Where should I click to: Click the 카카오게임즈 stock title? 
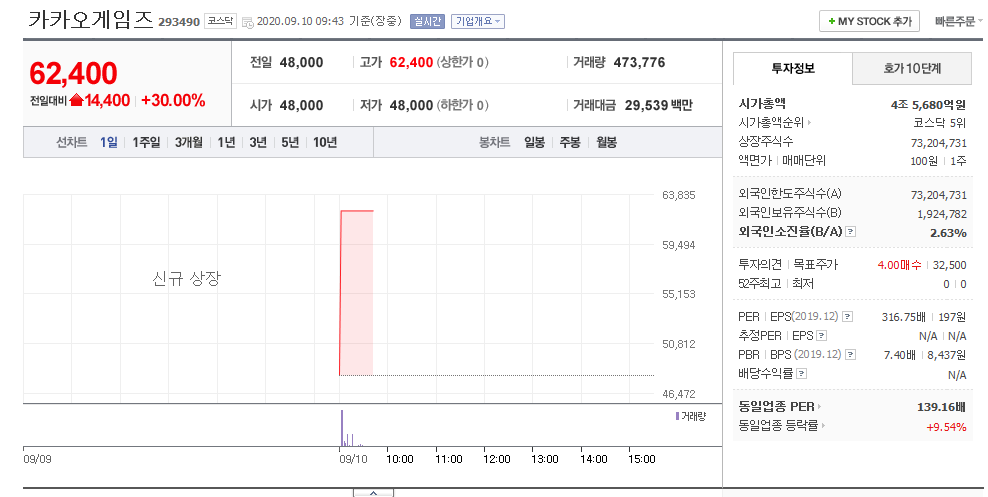[90, 19]
